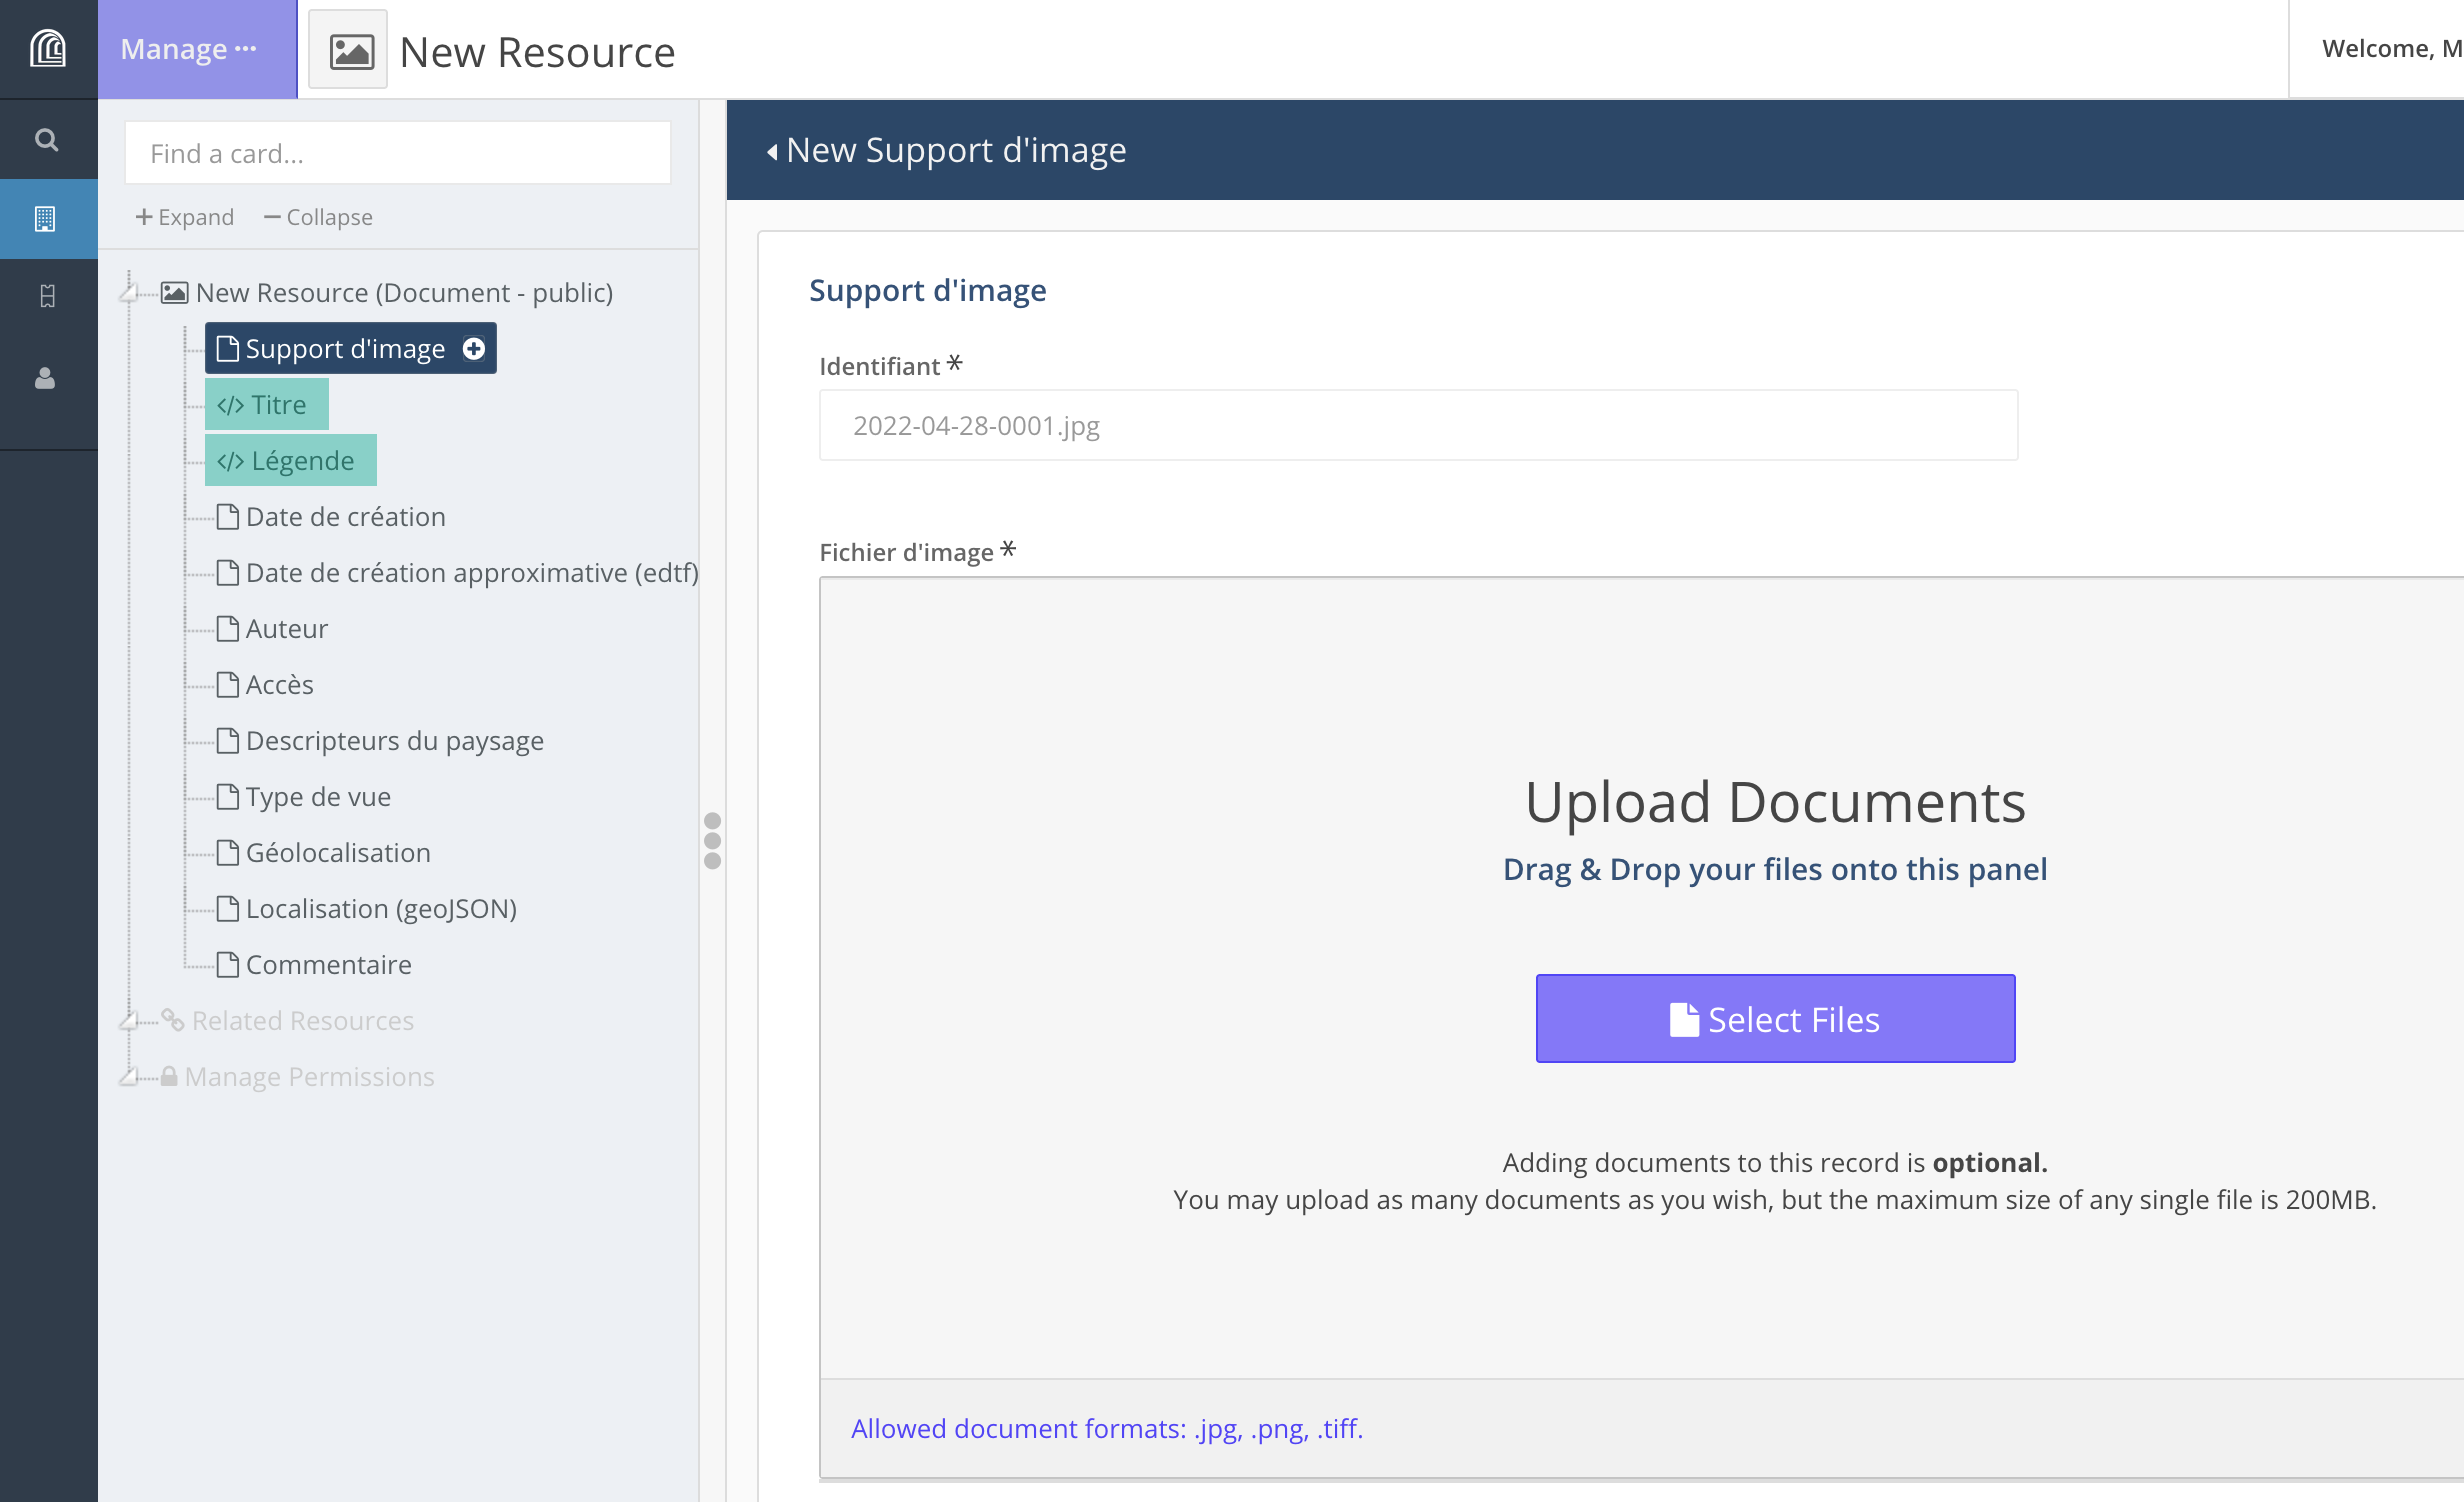Click the Arches logo icon
This screenshot has width=2464, height=1502.
[48, 48]
